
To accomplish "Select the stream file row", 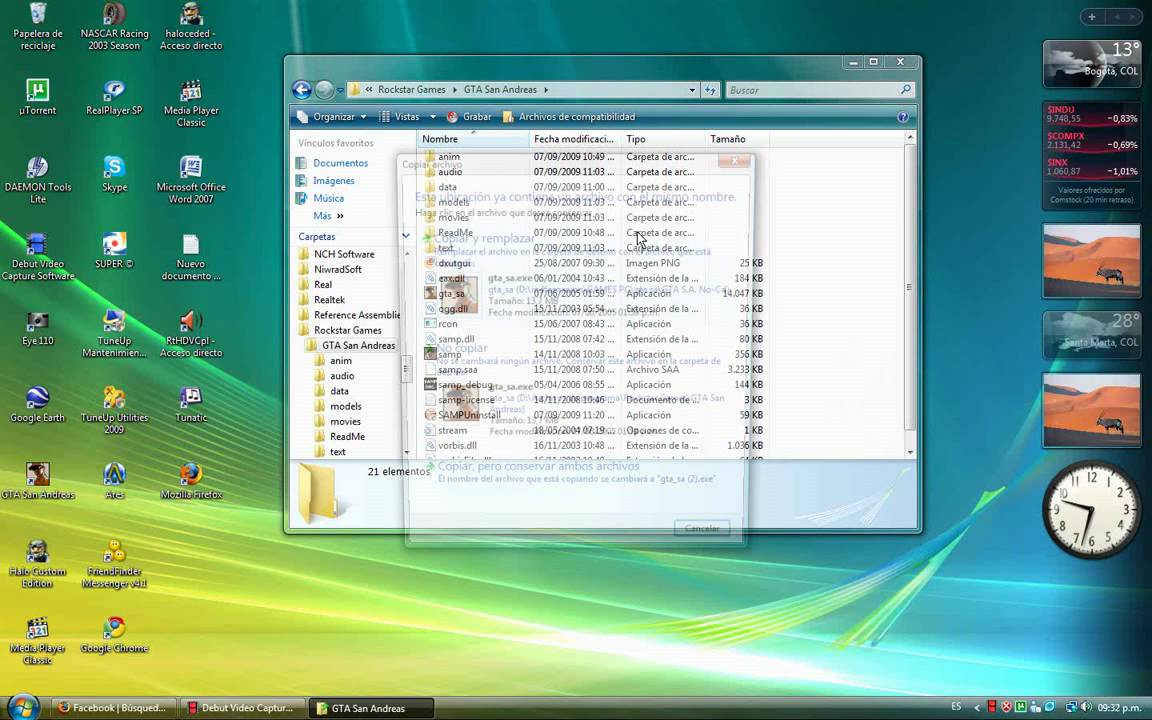I will click(x=594, y=430).
